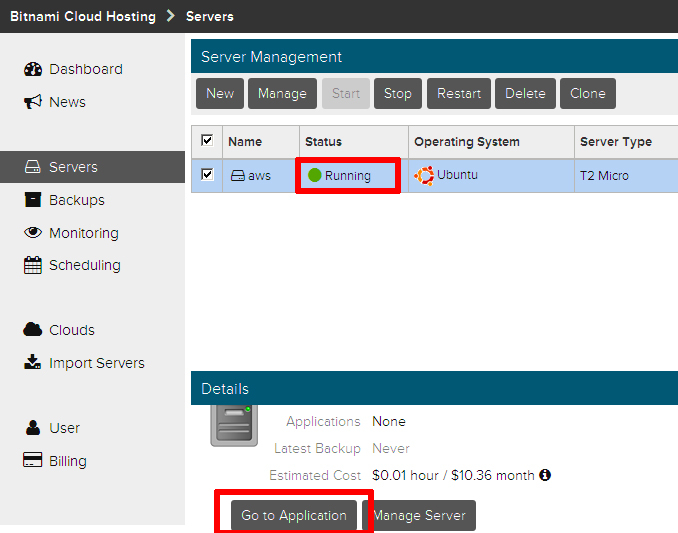This screenshot has height=533, width=678.
Task: Click the Running status text
Action: pos(348,176)
